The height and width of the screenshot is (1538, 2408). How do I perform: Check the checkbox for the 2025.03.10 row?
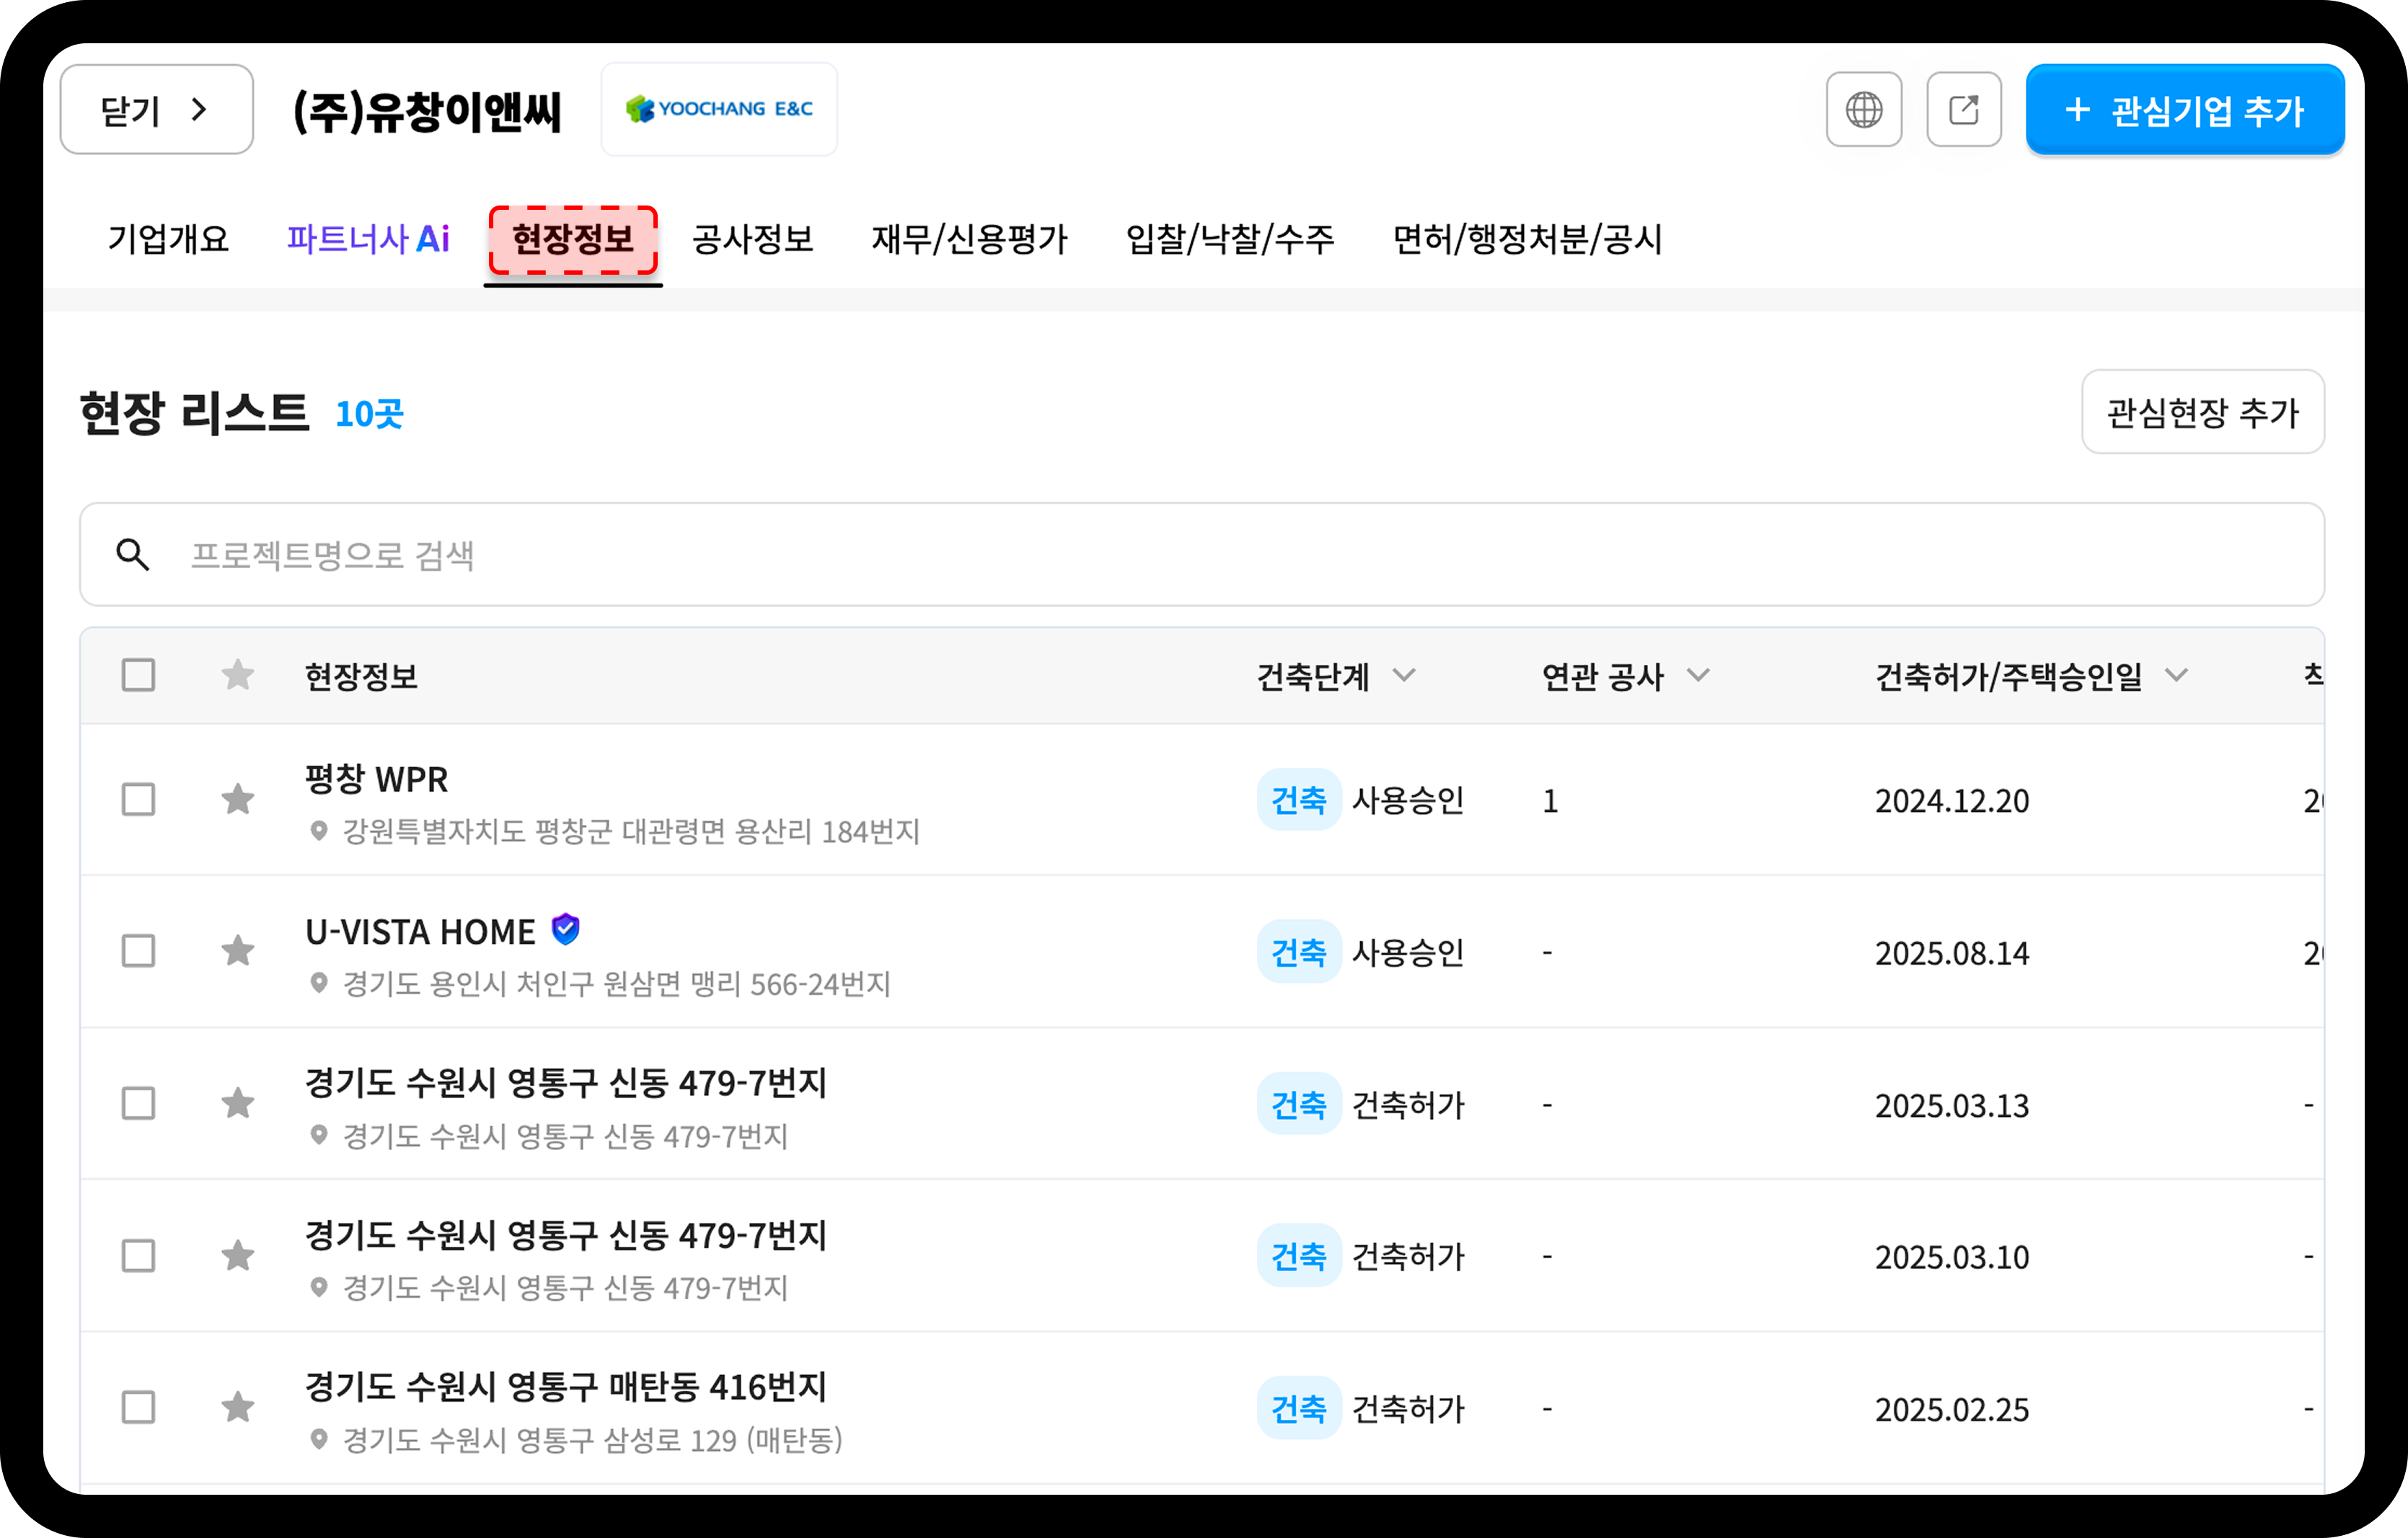pyautogui.click(x=138, y=1255)
